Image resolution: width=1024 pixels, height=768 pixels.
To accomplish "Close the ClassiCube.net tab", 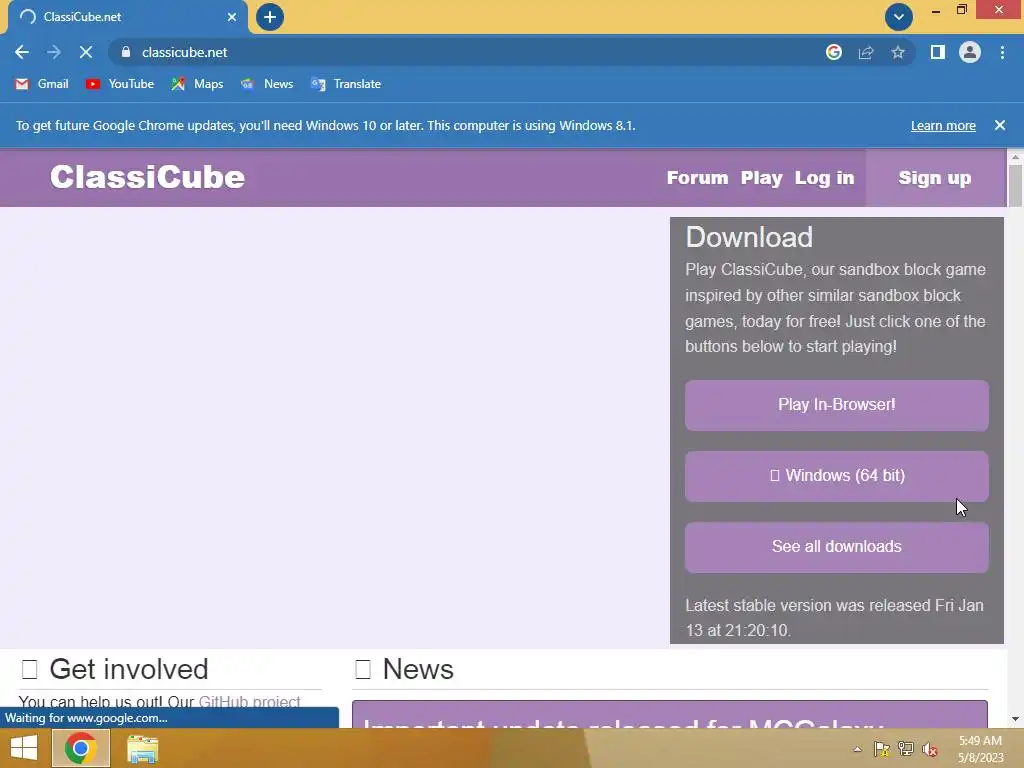I will tap(232, 17).
